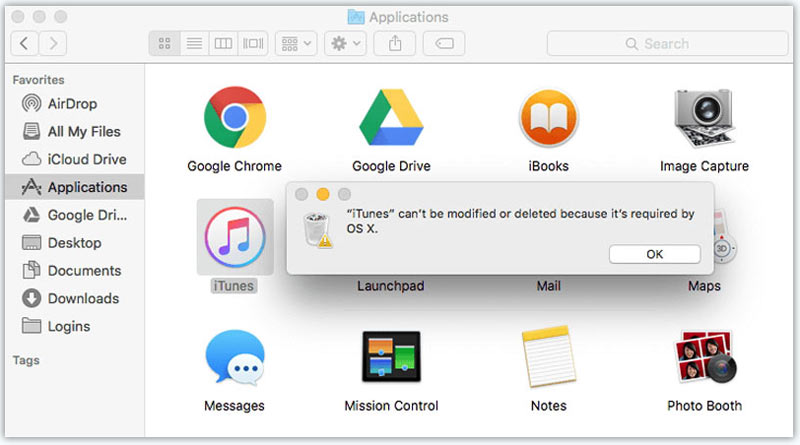
Task: Minimize the iTunes warning dialog
Action: point(323,194)
